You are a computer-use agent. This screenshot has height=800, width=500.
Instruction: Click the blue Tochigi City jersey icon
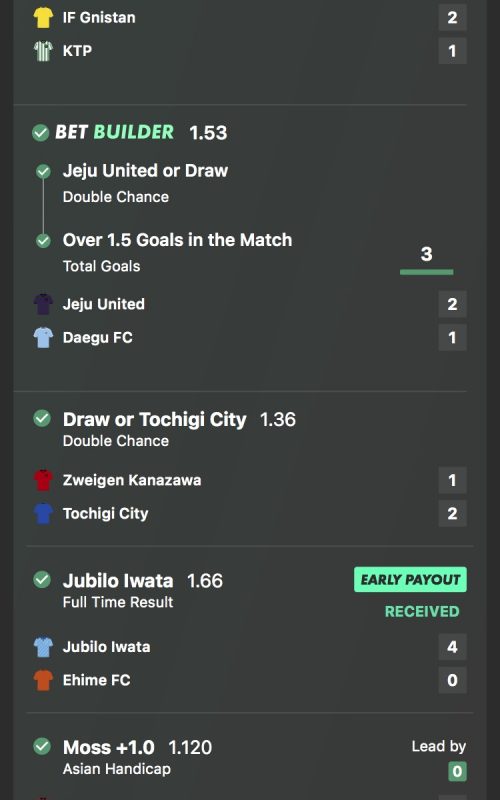pyautogui.click(x=43, y=513)
